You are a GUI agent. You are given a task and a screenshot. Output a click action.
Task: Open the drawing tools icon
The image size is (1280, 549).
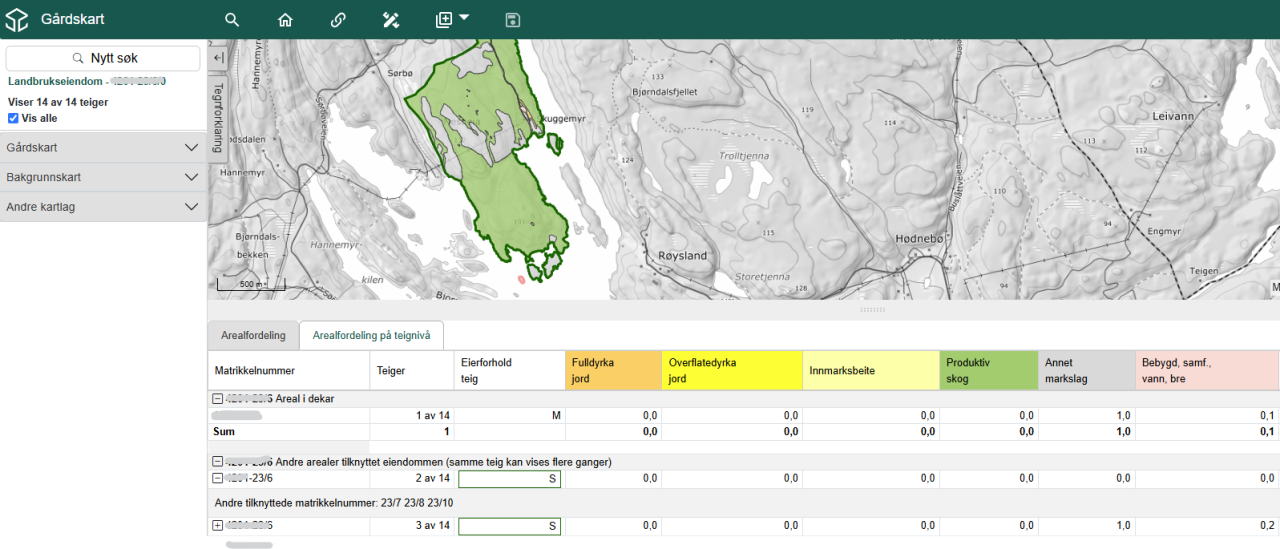click(391, 20)
